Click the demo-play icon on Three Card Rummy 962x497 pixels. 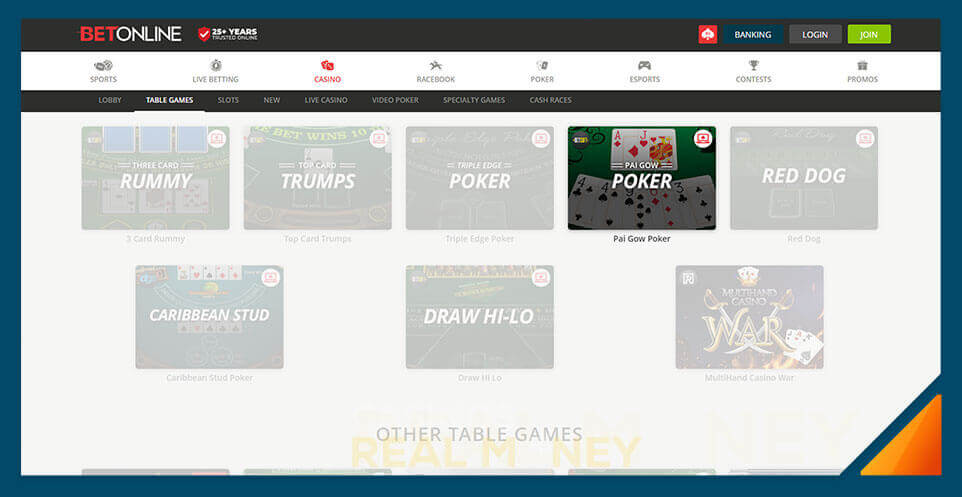tap(217, 139)
